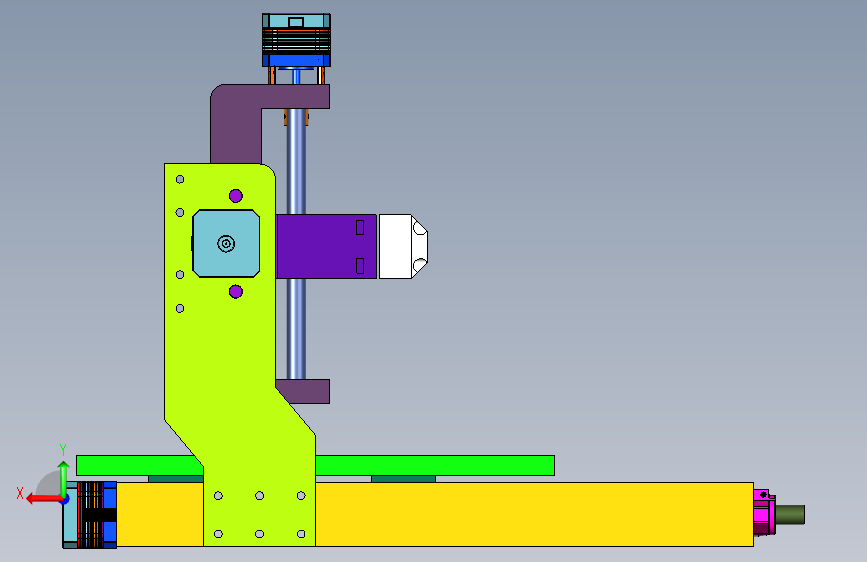The width and height of the screenshot is (867, 562).
Task: Select the dark green pad right of plate
Action: (403, 479)
